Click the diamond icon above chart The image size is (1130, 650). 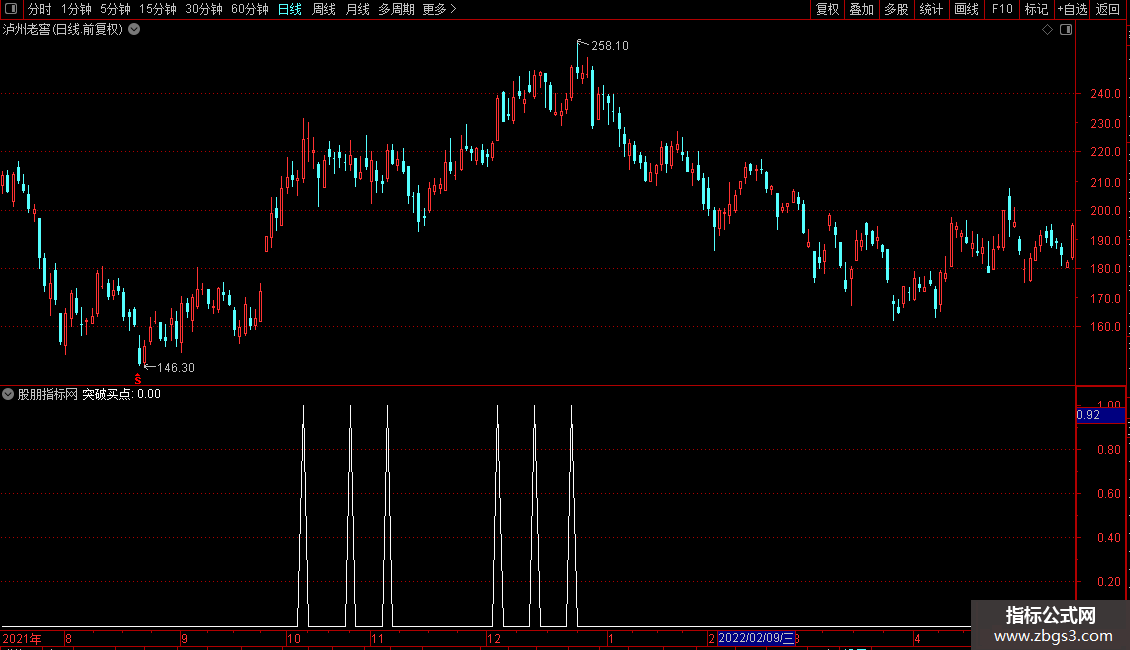pyautogui.click(x=1047, y=30)
